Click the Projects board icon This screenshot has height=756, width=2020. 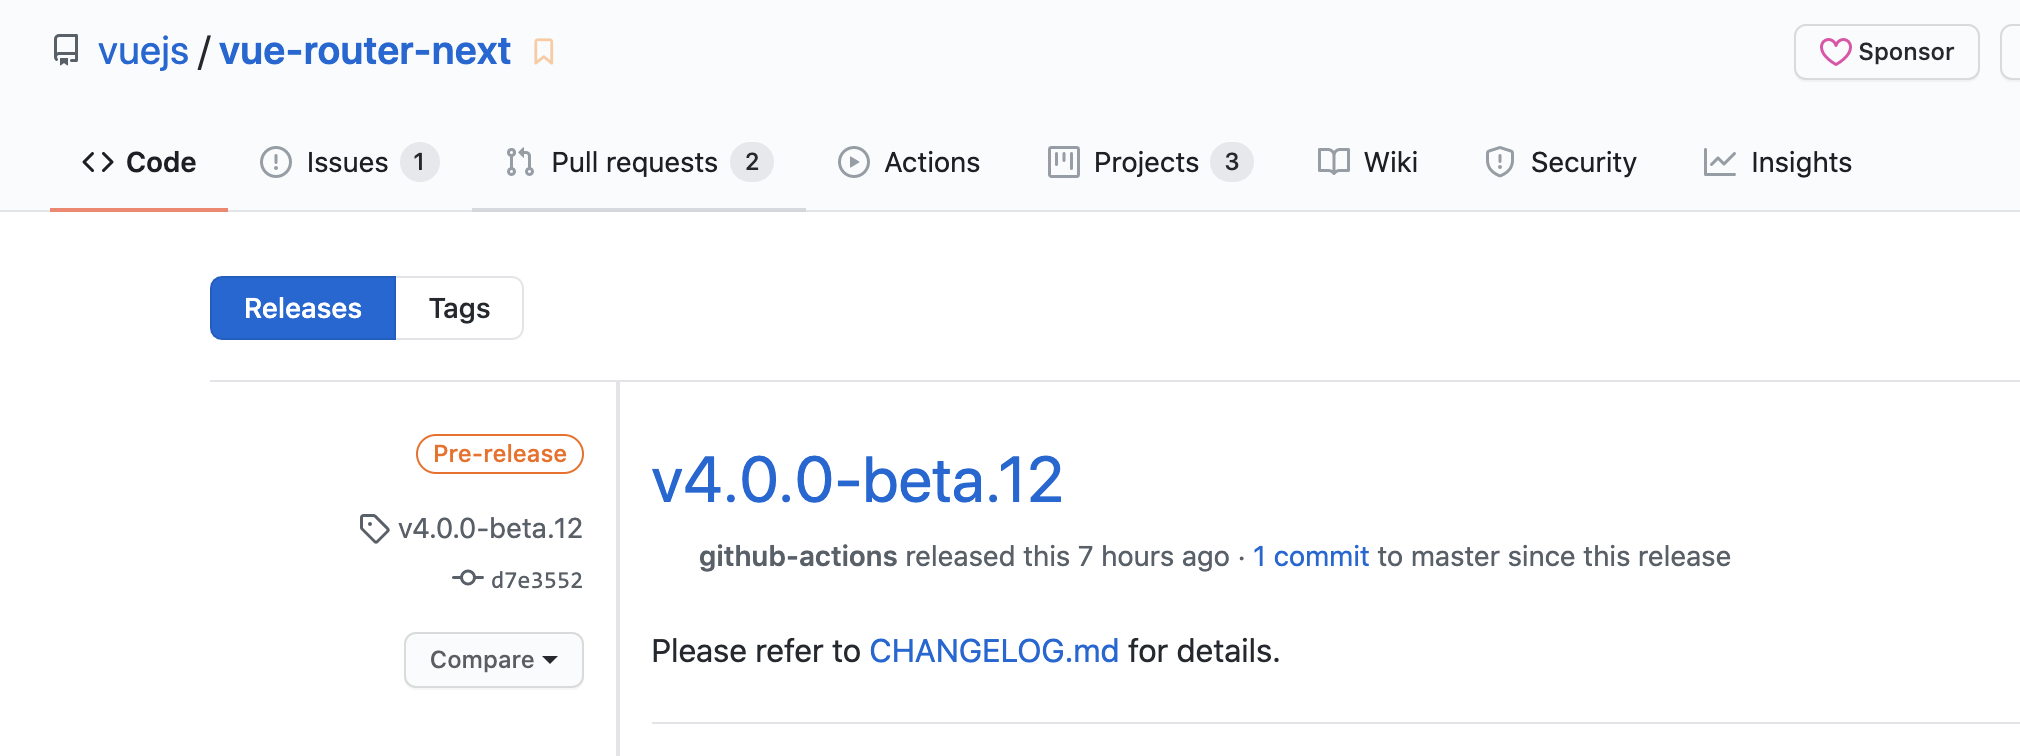[1064, 162]
